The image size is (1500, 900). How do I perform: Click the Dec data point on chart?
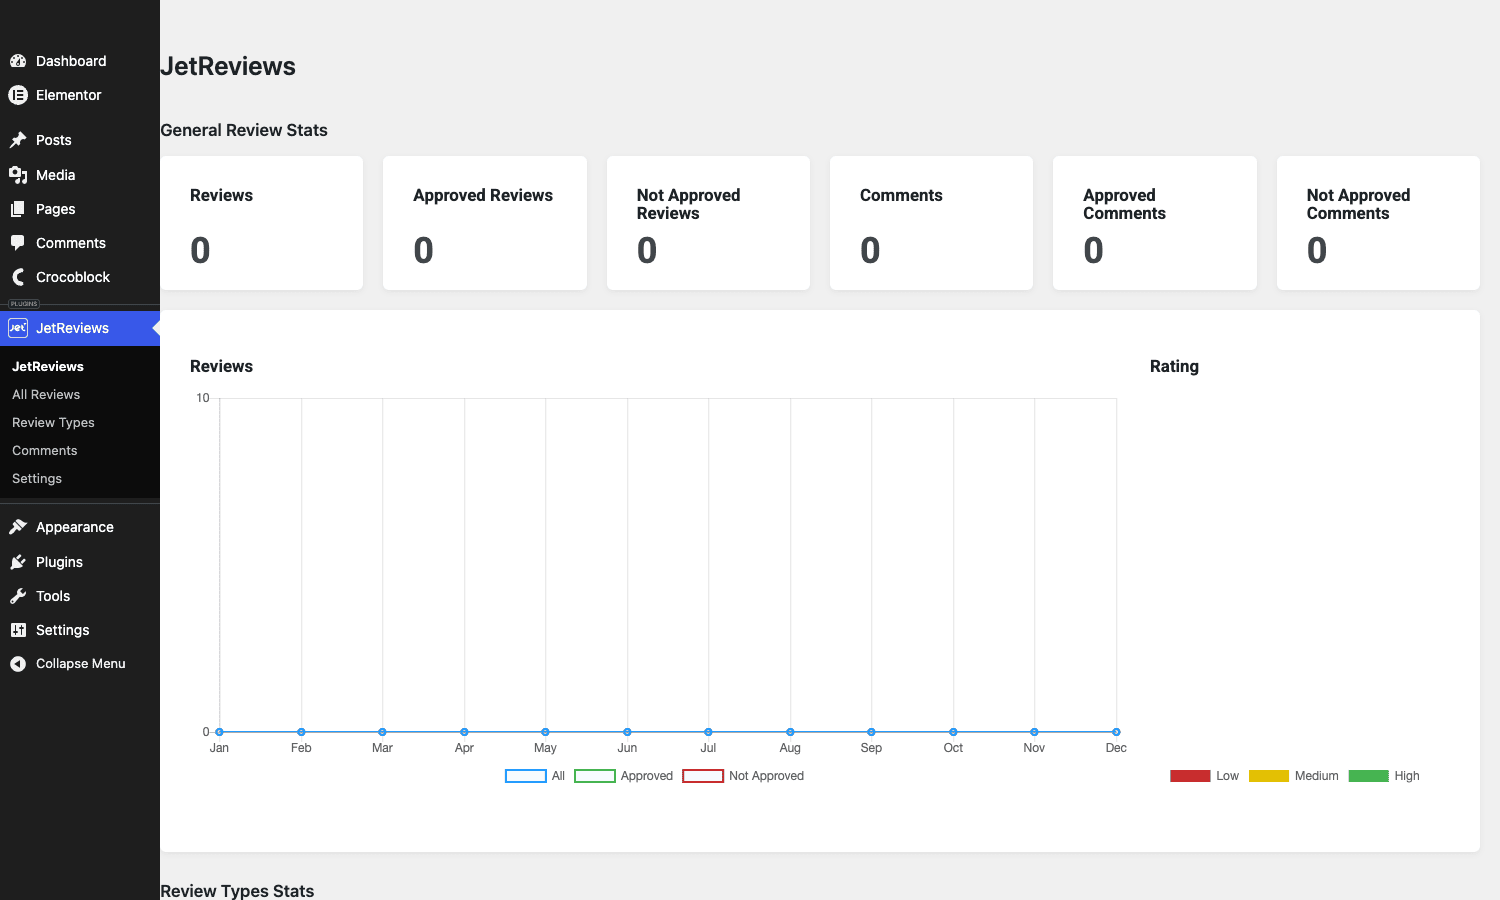pos(1116,732)
